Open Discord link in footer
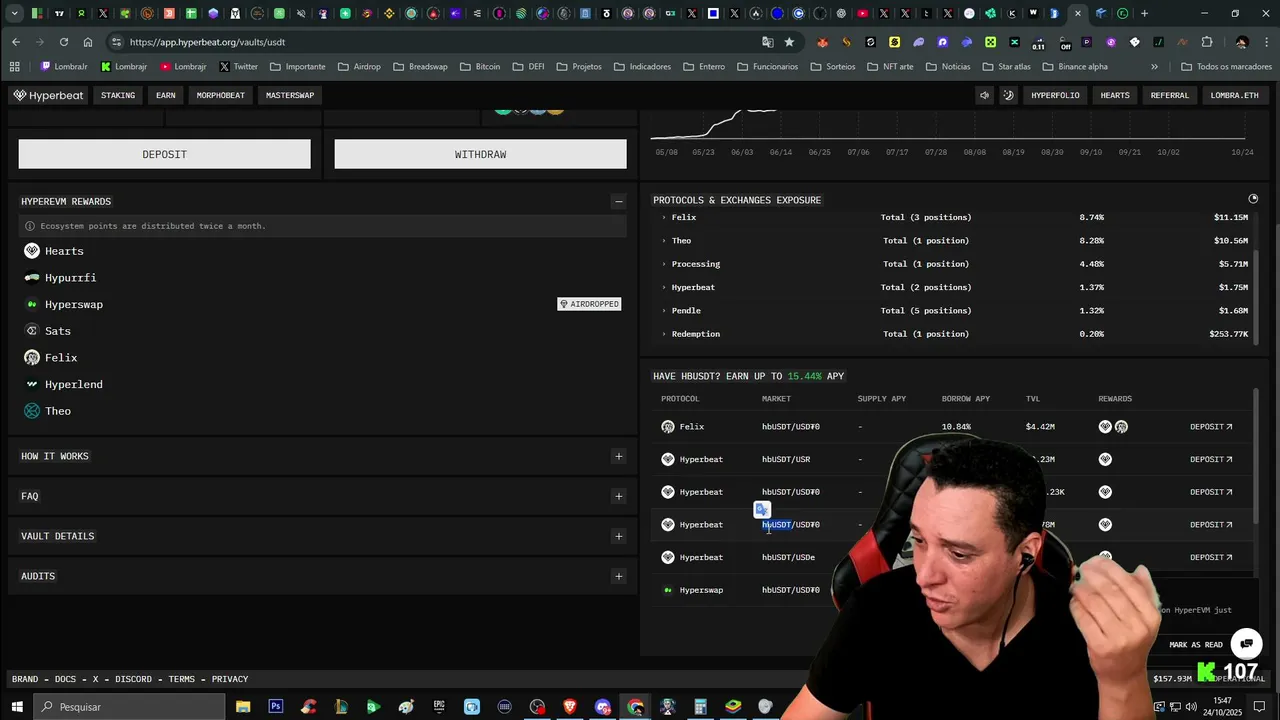 coord(133,679)
